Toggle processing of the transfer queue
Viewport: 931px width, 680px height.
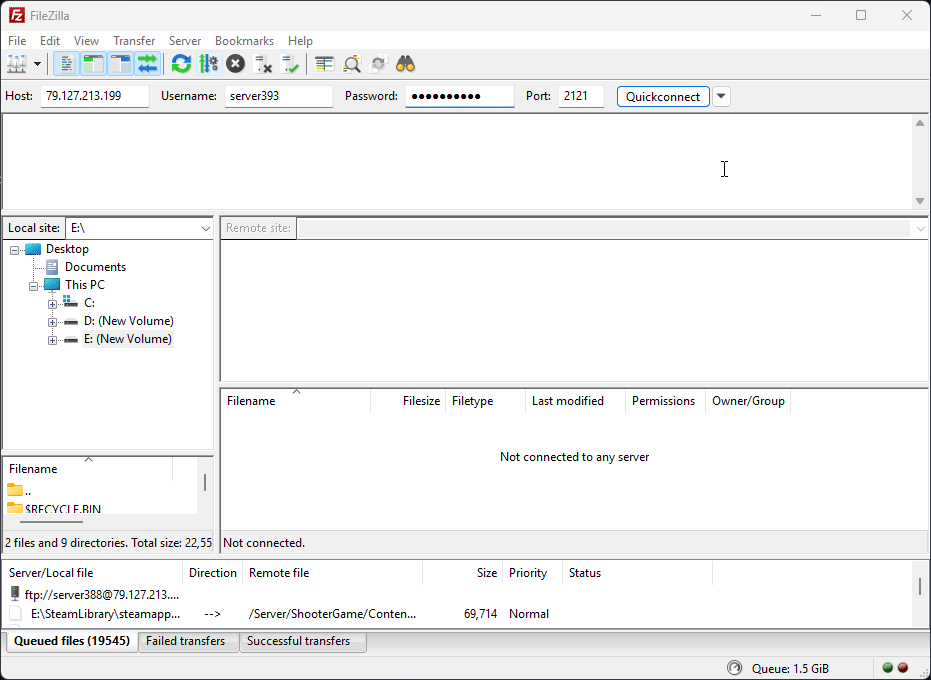[x=209, y=64]
